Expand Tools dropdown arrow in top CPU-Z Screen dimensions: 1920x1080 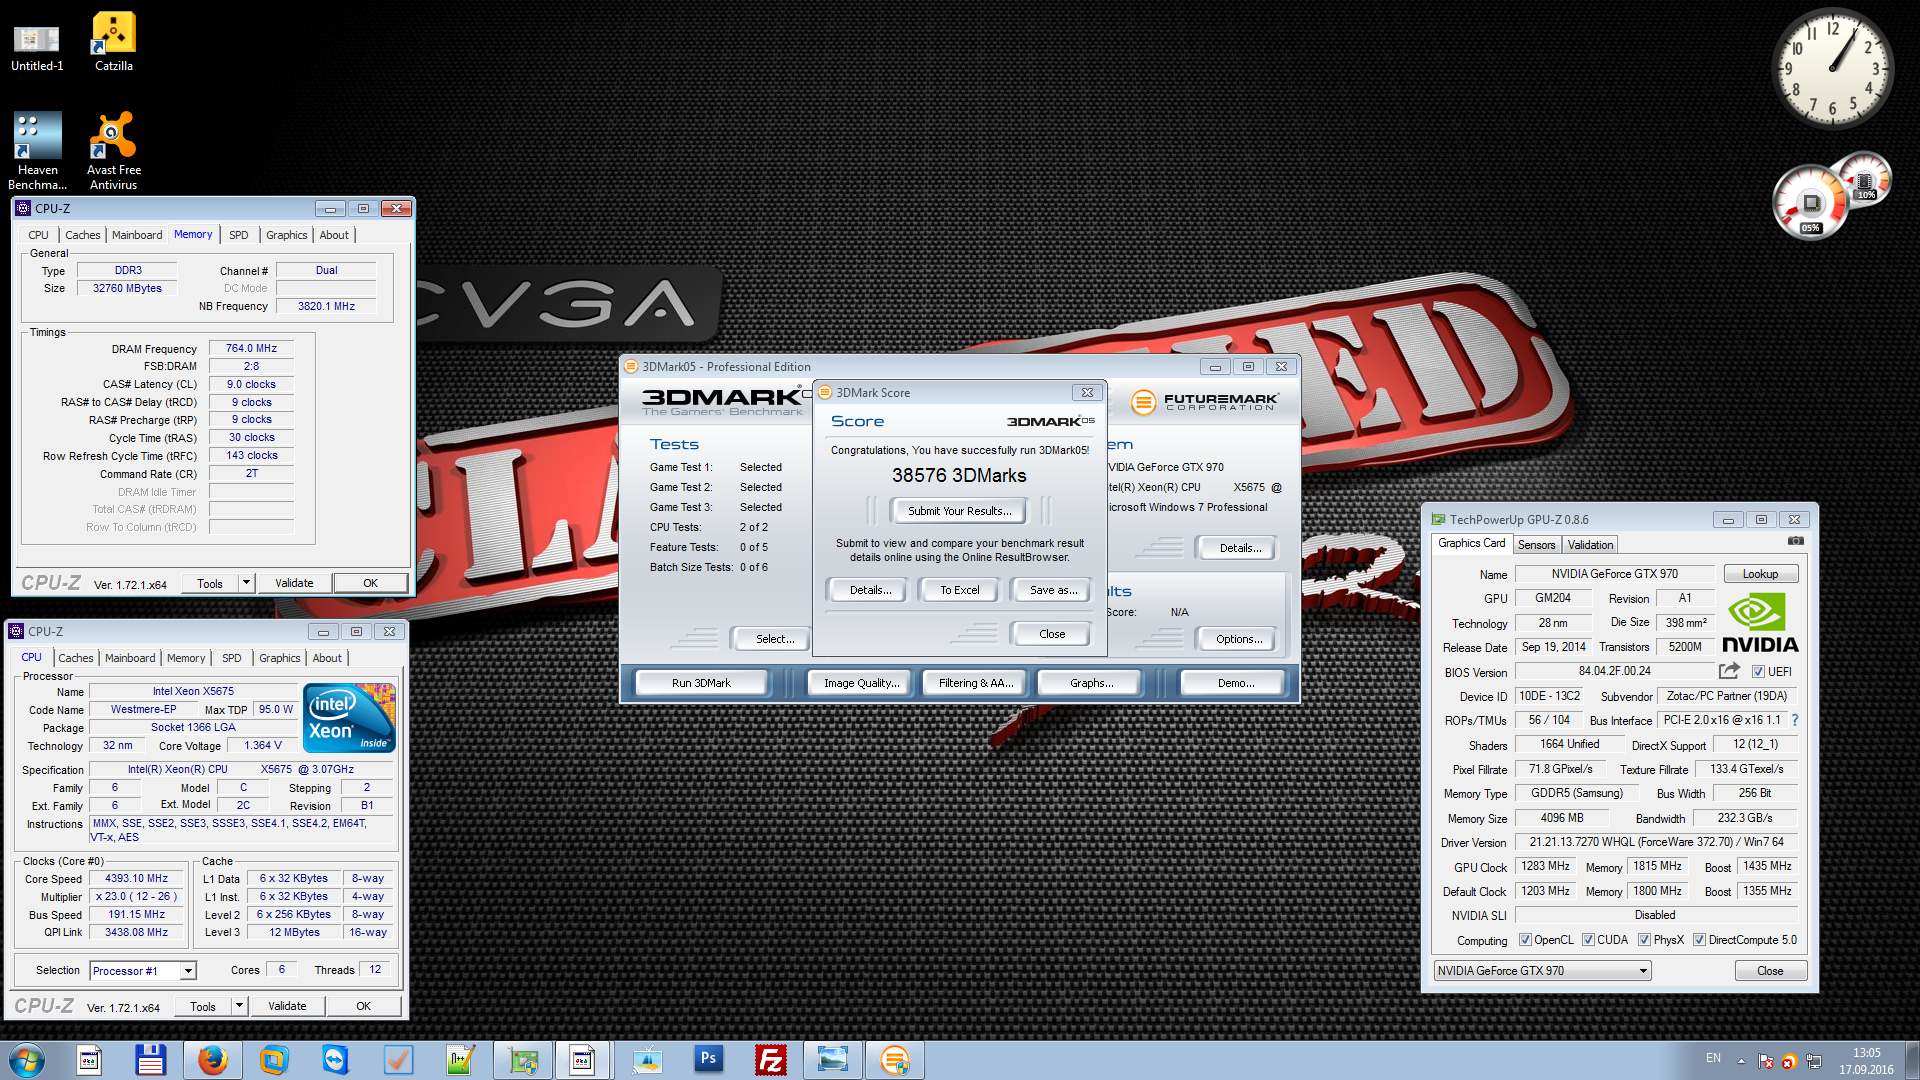246,583
